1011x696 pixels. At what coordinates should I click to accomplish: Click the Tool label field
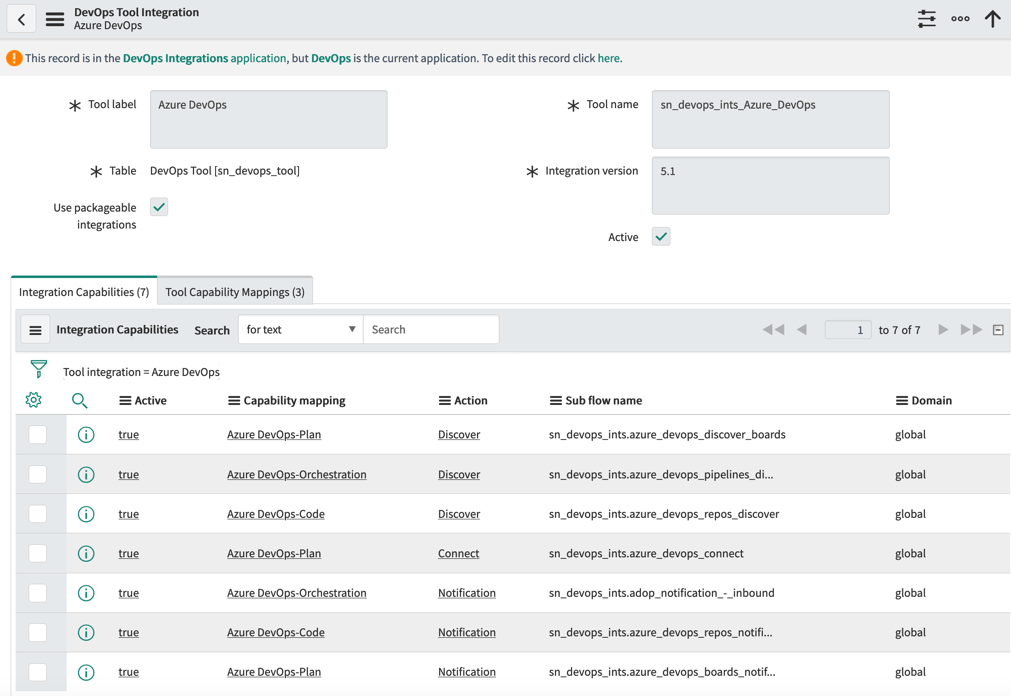(269, 119)
